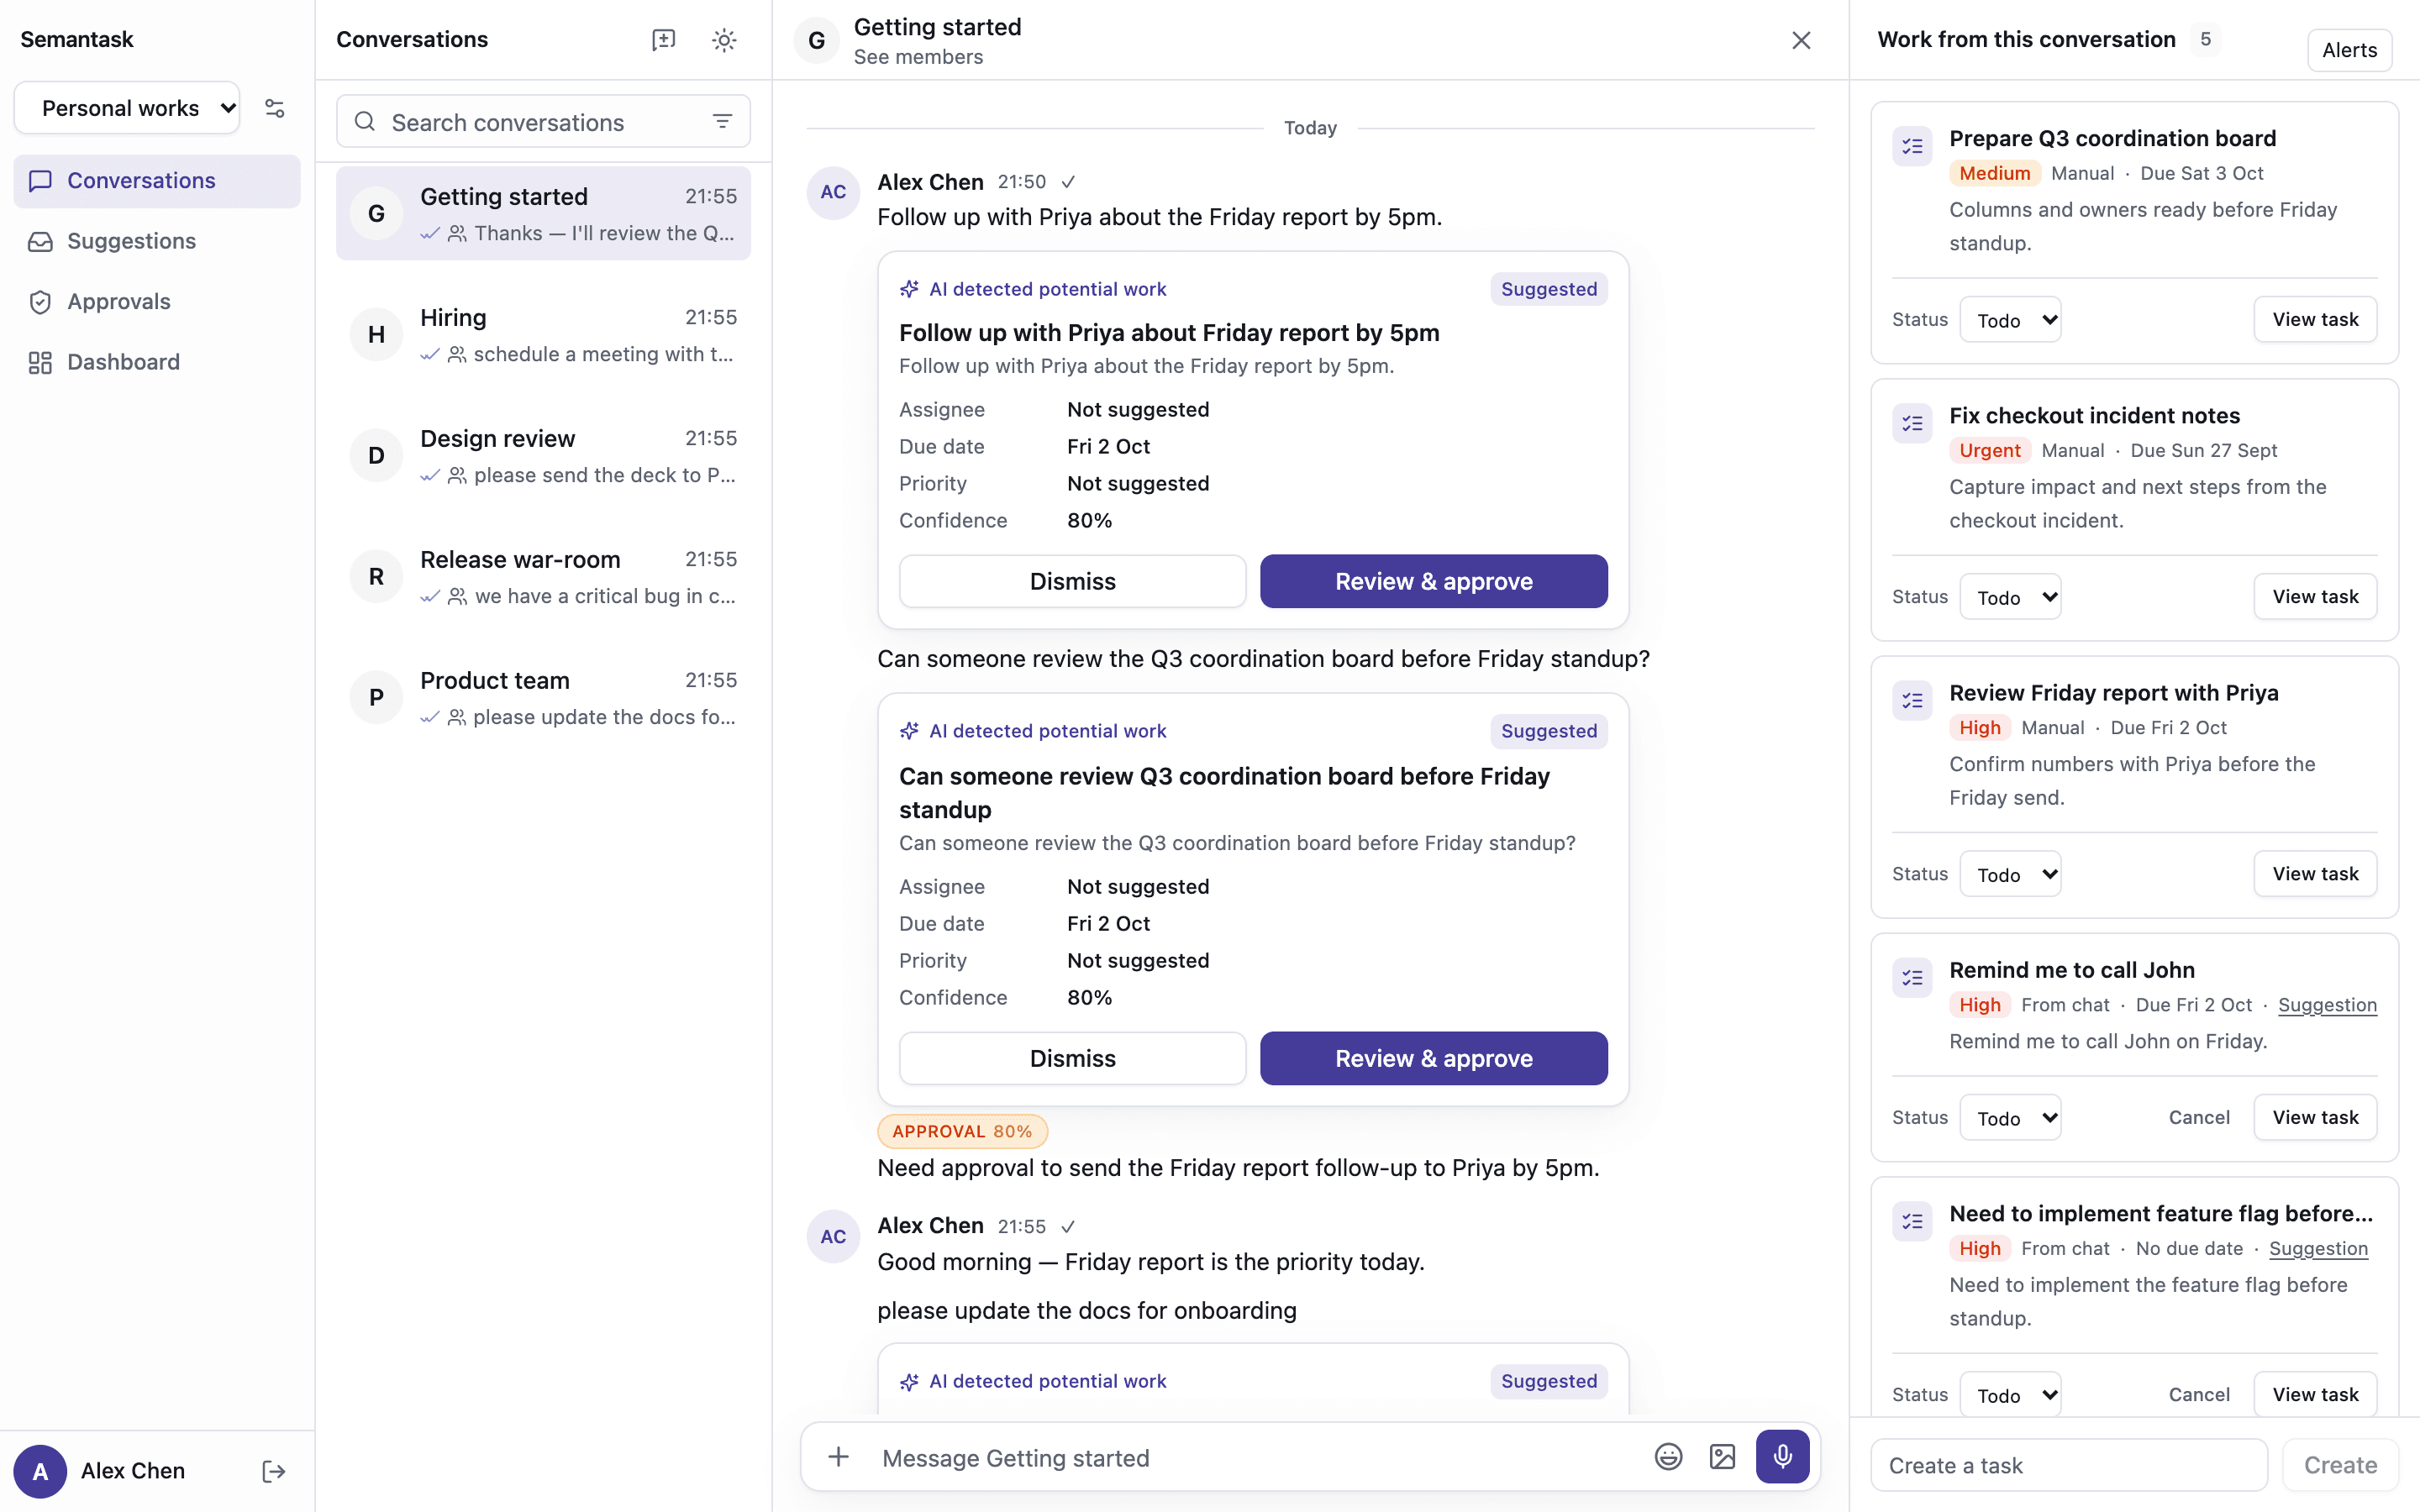Click task icon for Remind me to call John
The image size is (2420, 1512).
click(1912, 978)
